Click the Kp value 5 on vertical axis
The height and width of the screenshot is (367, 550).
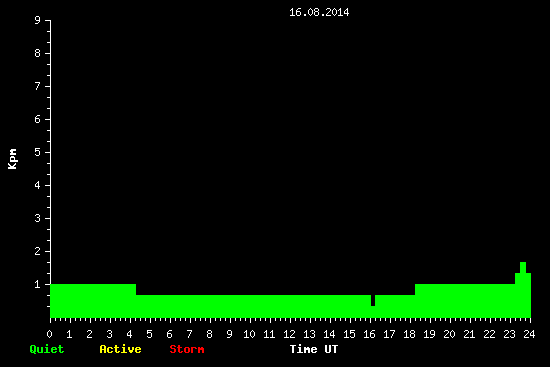[38, 152]
